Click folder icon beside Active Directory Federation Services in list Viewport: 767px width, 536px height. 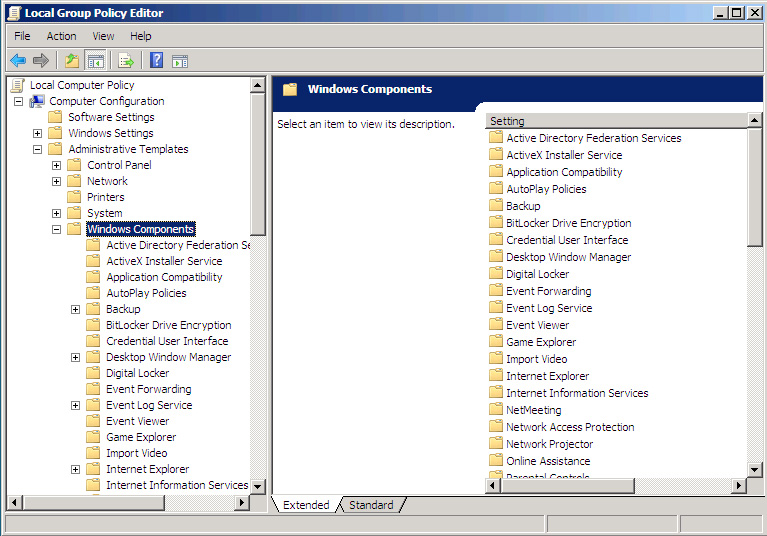tap(496, 137)
